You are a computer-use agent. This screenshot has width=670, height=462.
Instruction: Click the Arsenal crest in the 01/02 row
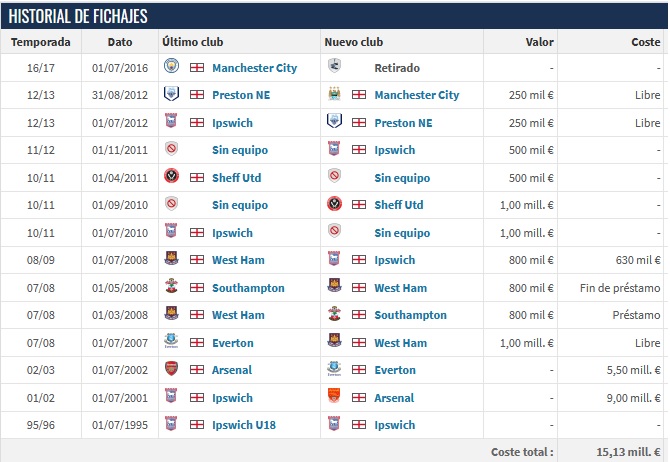click(x=334, y=397)
